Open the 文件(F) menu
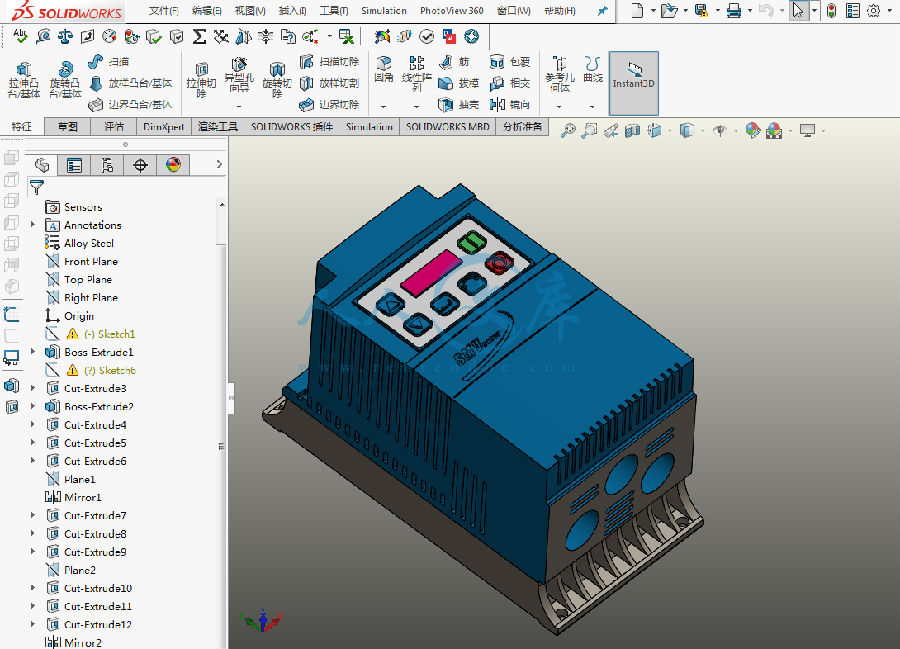 click(164, 11)
